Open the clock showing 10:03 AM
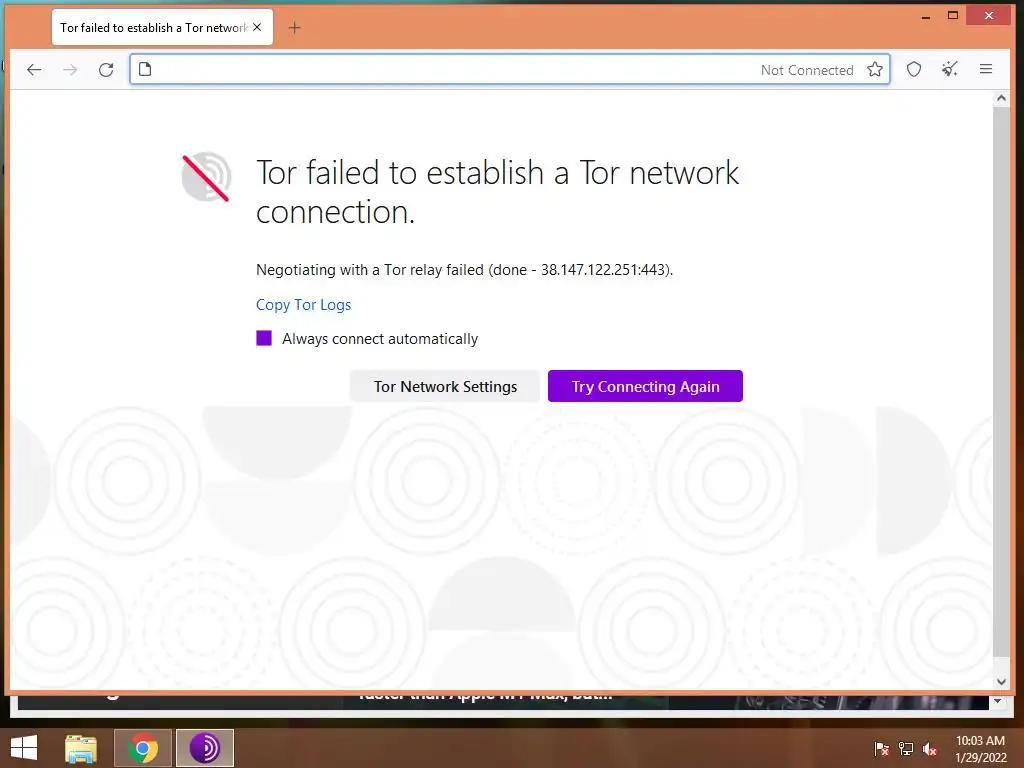The image size is (1024, 768). click(x=980, y=749)
